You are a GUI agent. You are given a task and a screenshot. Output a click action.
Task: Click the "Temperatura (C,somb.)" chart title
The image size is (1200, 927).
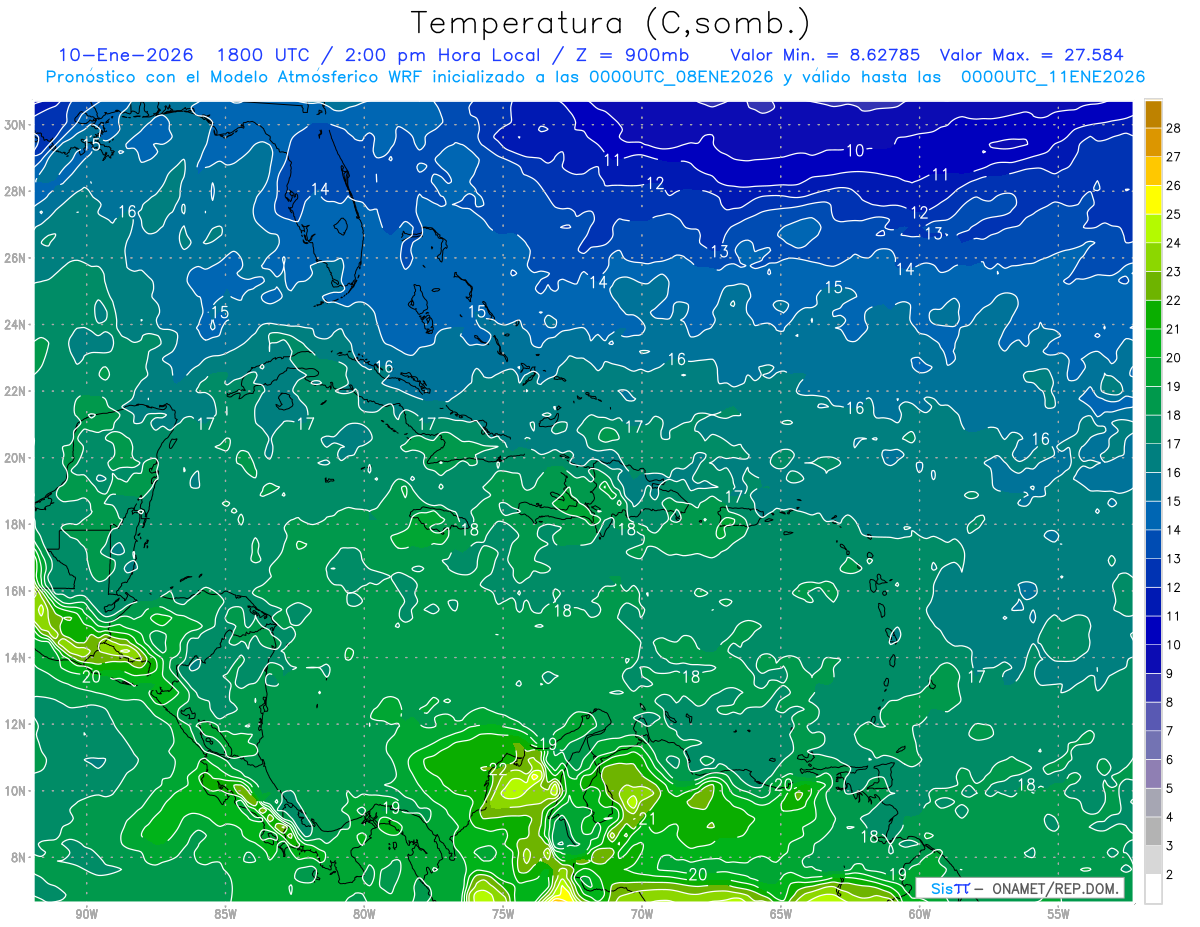pos(610,23)
